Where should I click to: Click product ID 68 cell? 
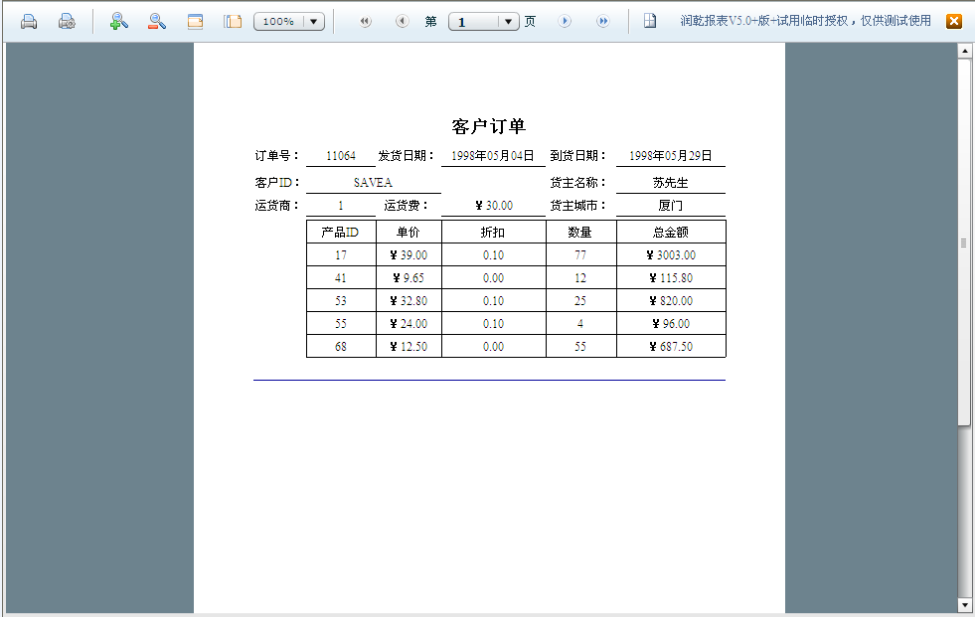[x=341, y=346]
